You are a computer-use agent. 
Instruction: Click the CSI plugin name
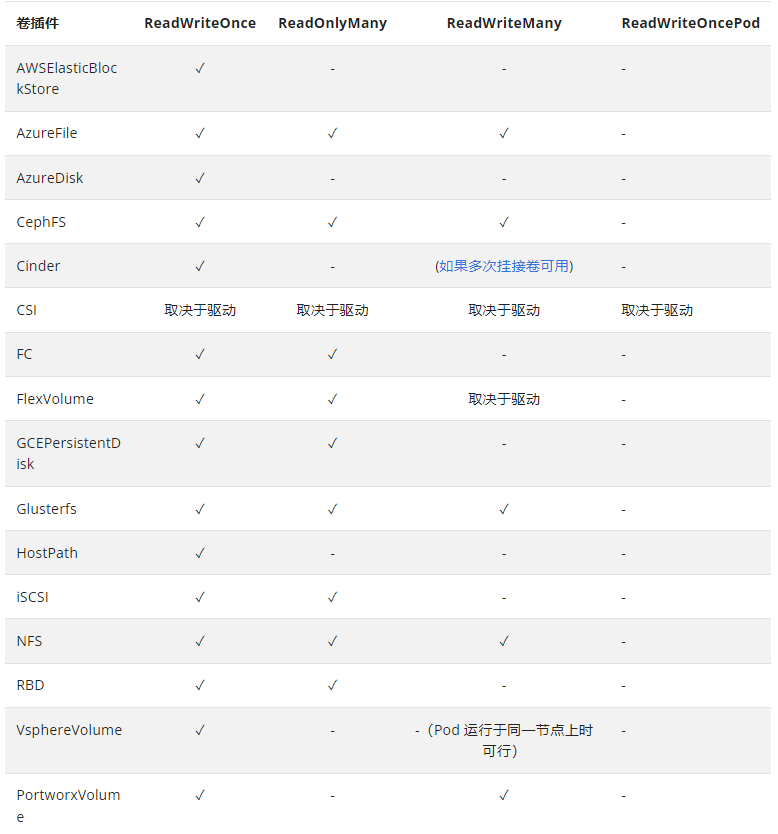coord(27,310)
